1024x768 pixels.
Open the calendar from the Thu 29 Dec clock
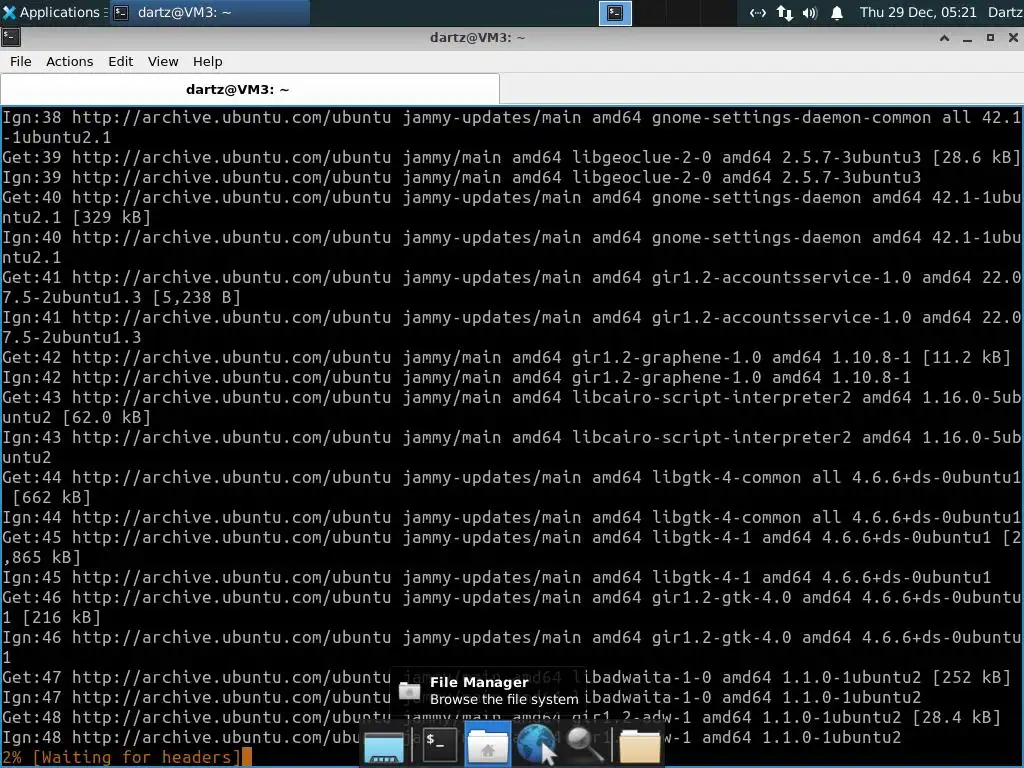pyautogui.click(x=918, y=12)
